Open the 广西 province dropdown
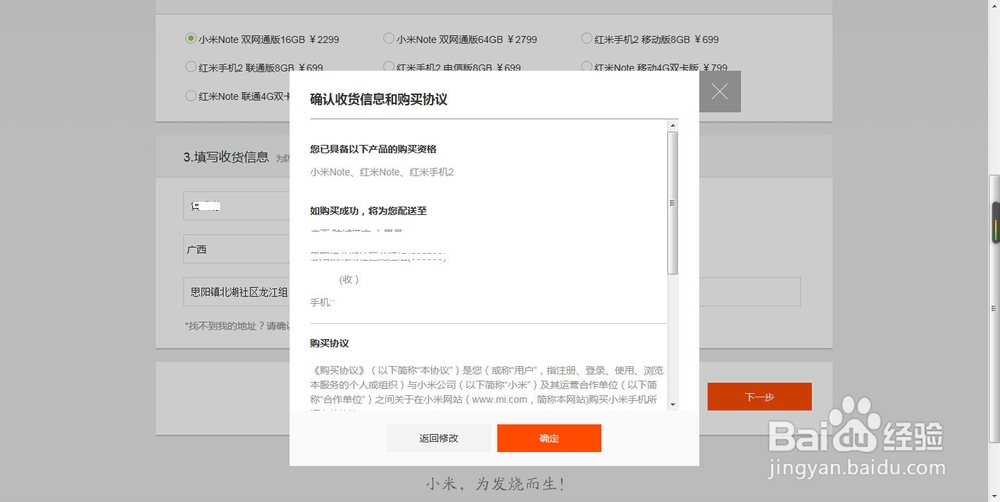 (x=237, y=249)
